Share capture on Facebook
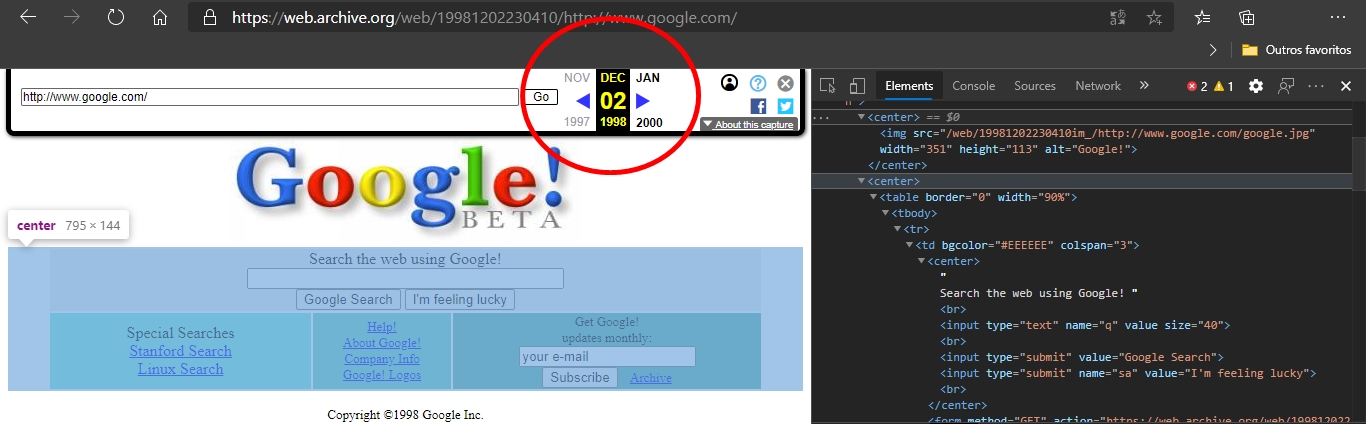1366x424 pixels. point(758,106)
